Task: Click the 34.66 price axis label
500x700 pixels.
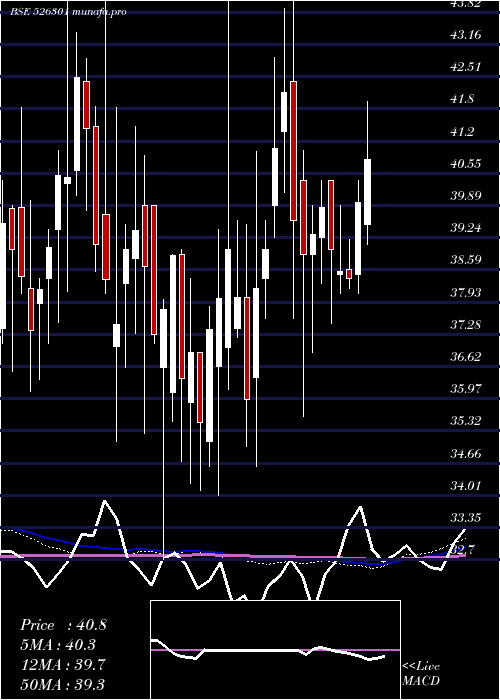Action: (x=466, y=454)
